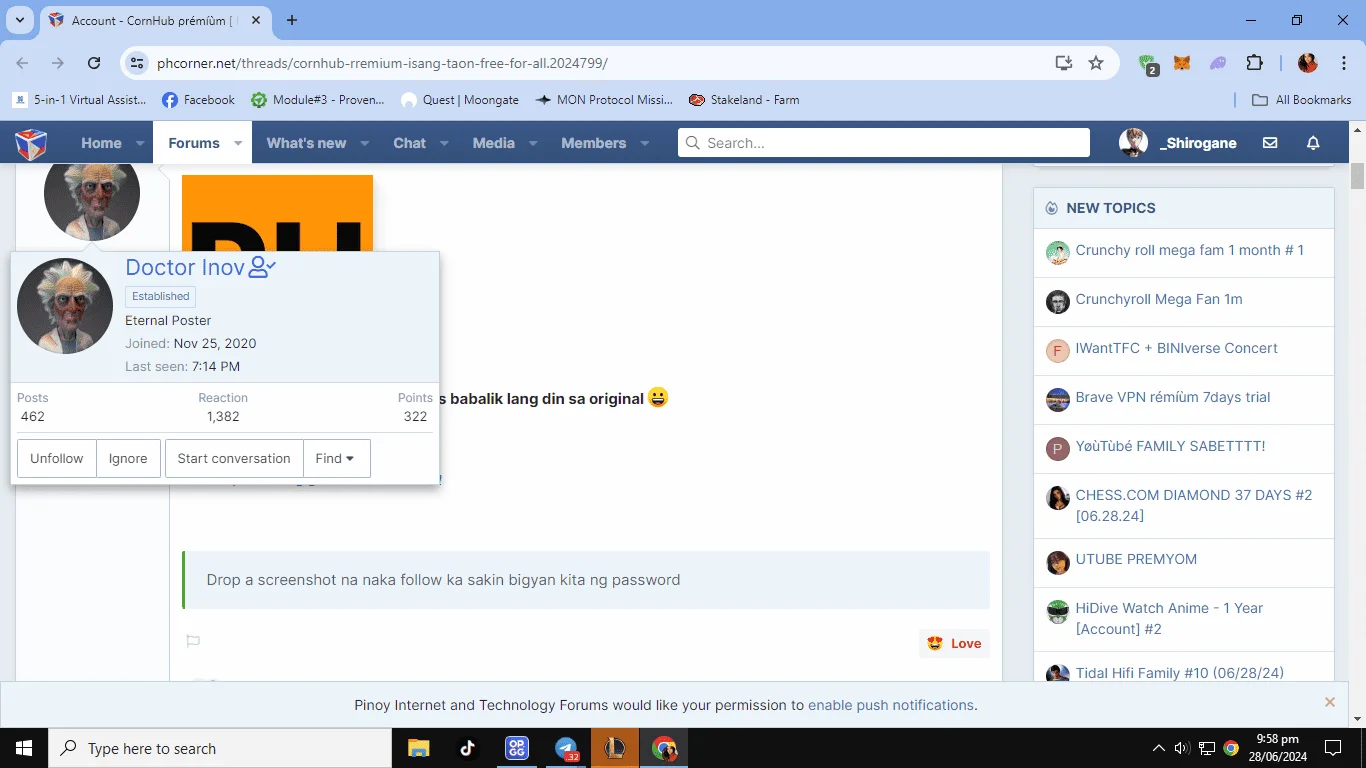
Task: Open the What's new nav item
Action: coord(306,143)
